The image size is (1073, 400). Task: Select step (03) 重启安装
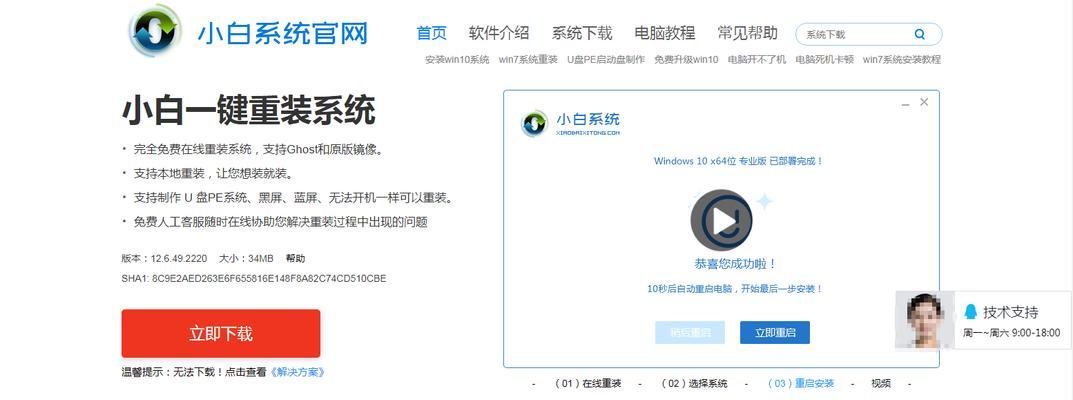(801, 384)
